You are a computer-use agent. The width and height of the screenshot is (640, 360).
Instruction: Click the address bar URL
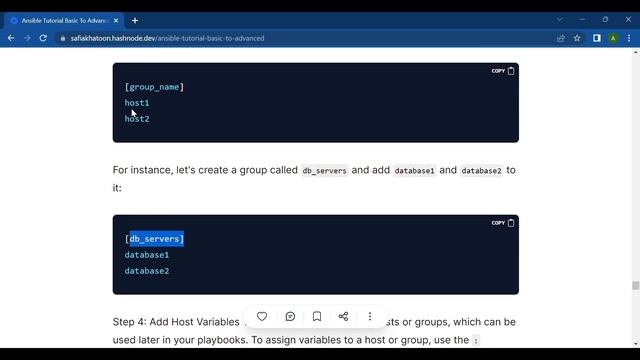(167, 38)
